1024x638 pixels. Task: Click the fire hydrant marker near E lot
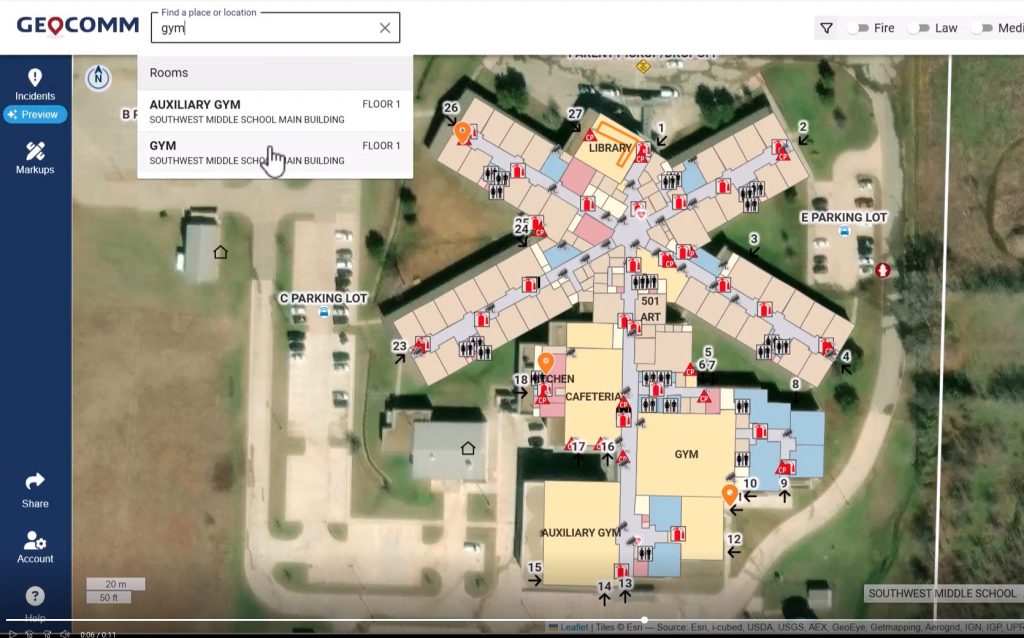coord(882,269)
